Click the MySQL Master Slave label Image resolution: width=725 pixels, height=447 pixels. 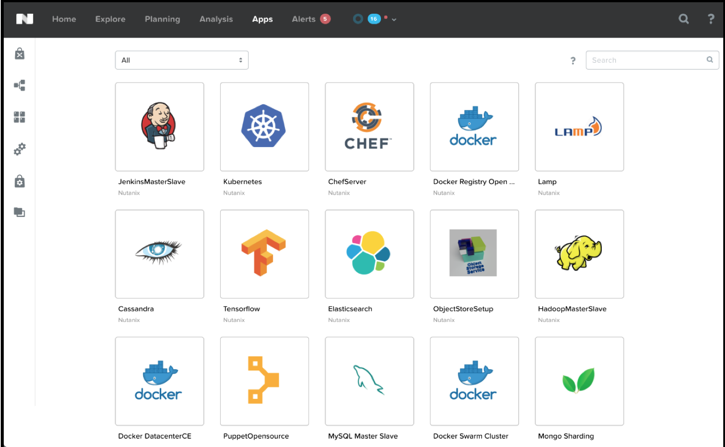click(x=362, y=436)
